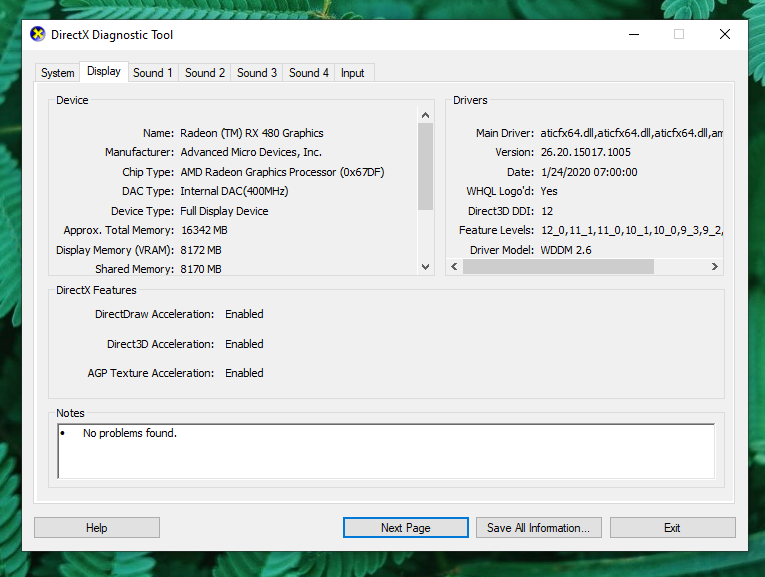
Task: Click driver model value "WDDM 2.6"
Action: pyautogui.click(x=566, y=250)
